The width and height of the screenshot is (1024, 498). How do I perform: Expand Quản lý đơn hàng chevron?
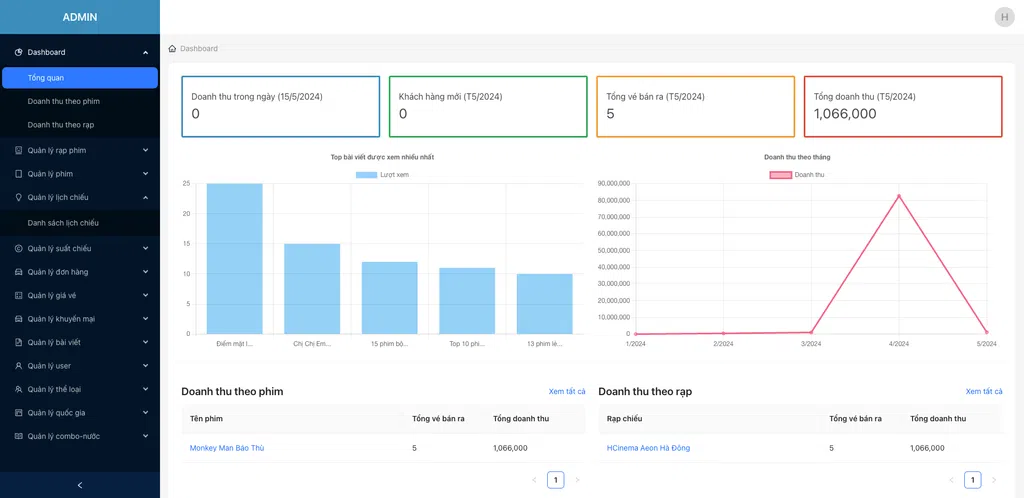point(145,272)
